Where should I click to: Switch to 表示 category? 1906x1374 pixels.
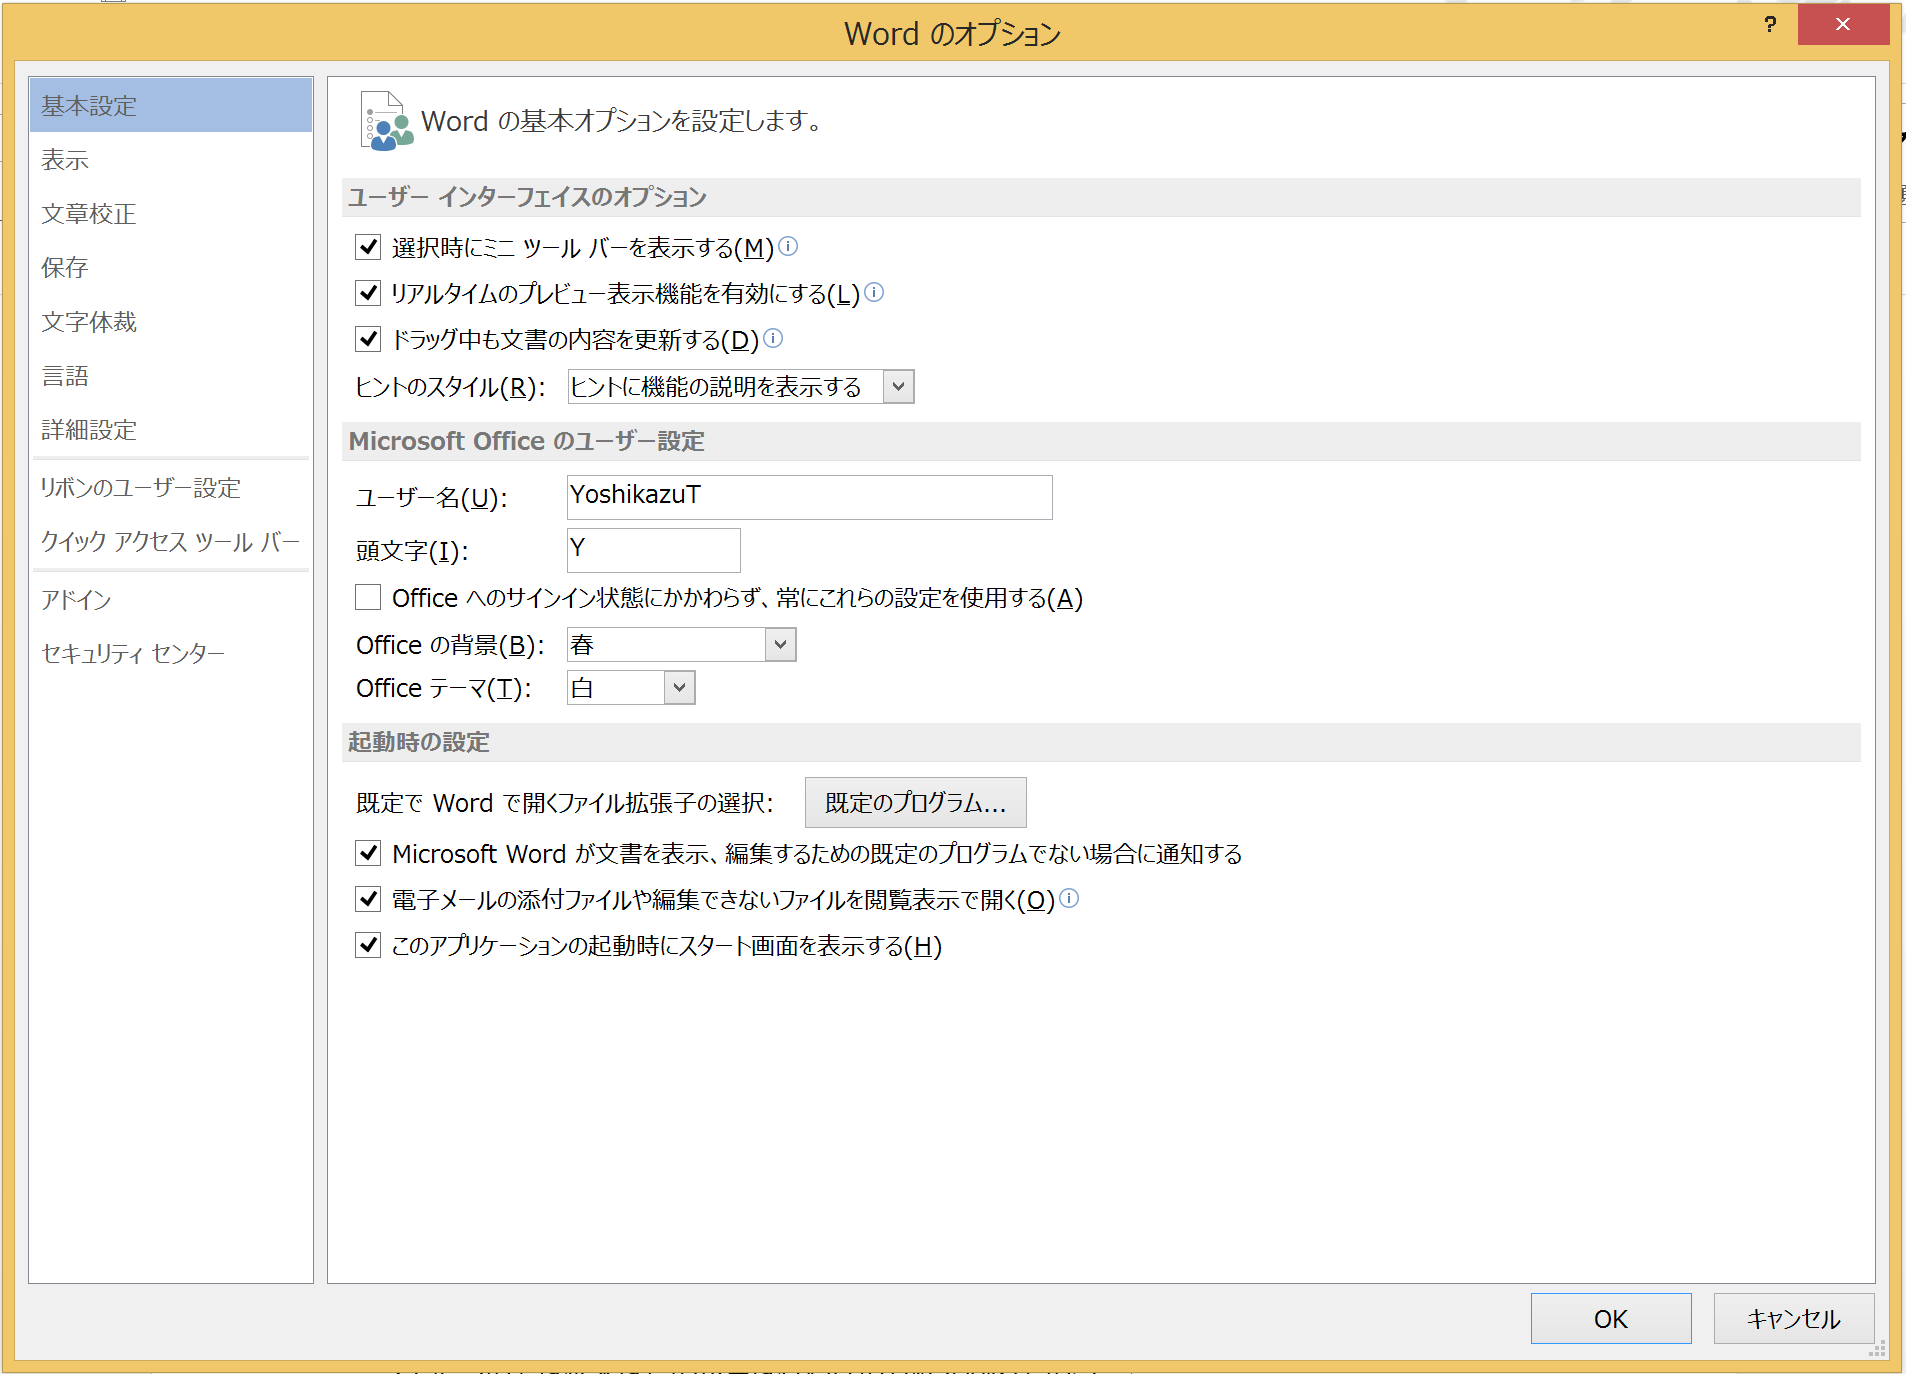coord(171,159)
